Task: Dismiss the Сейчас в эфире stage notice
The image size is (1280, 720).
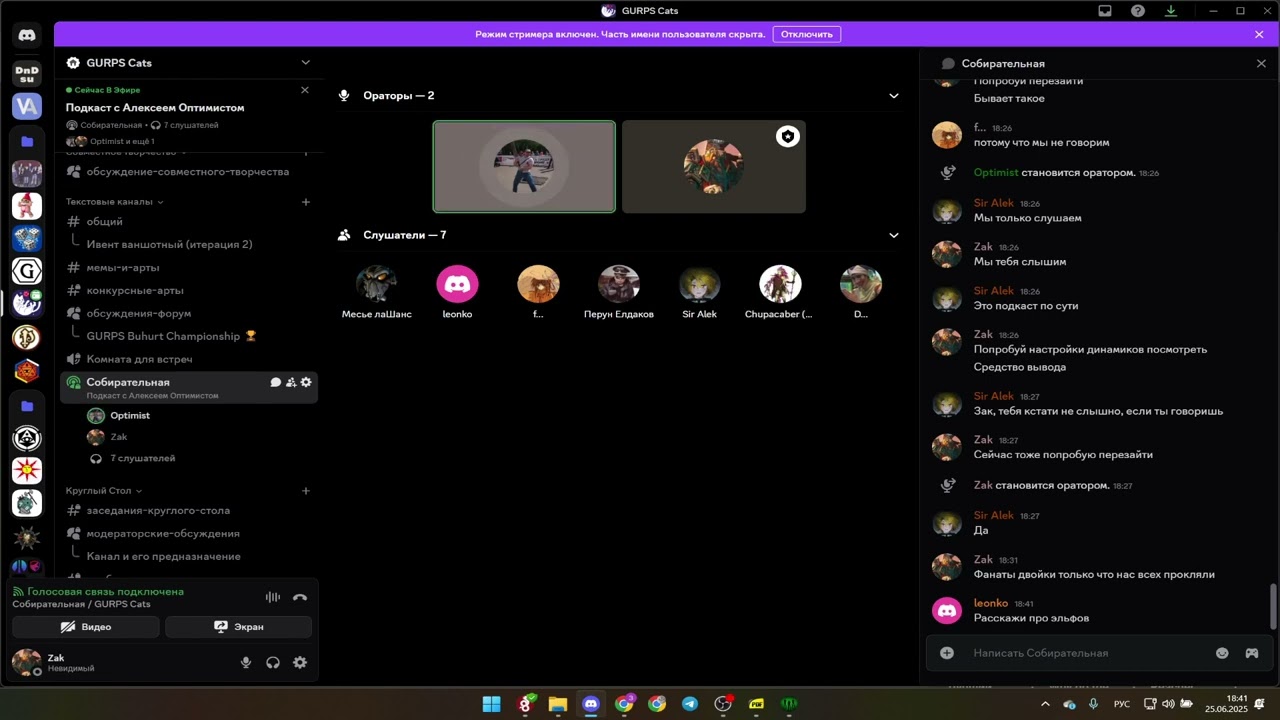Action: 305,90
